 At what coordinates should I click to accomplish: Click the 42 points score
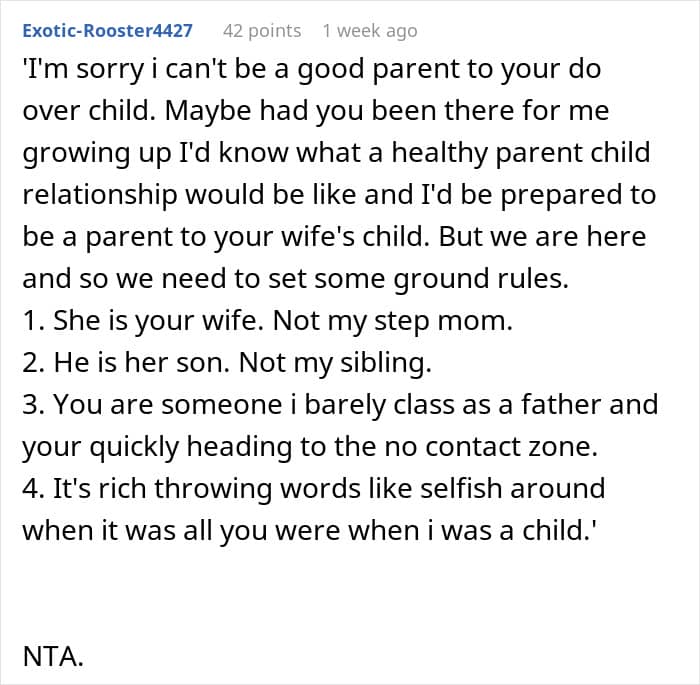261,31
